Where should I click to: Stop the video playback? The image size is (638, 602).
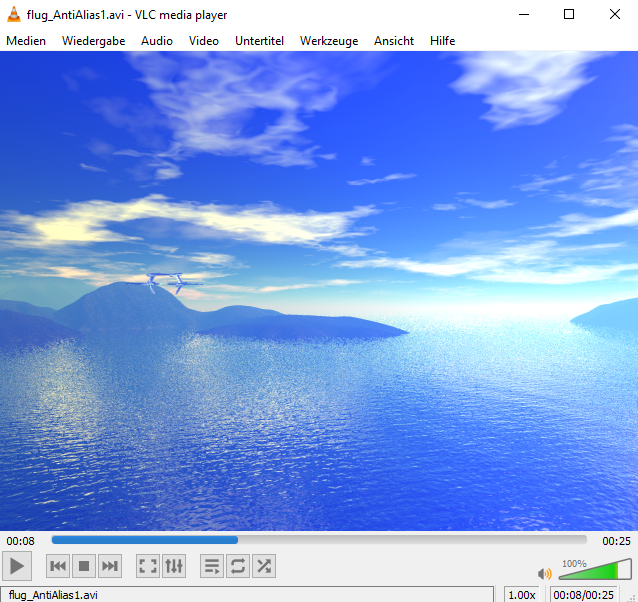pos(84,566)
